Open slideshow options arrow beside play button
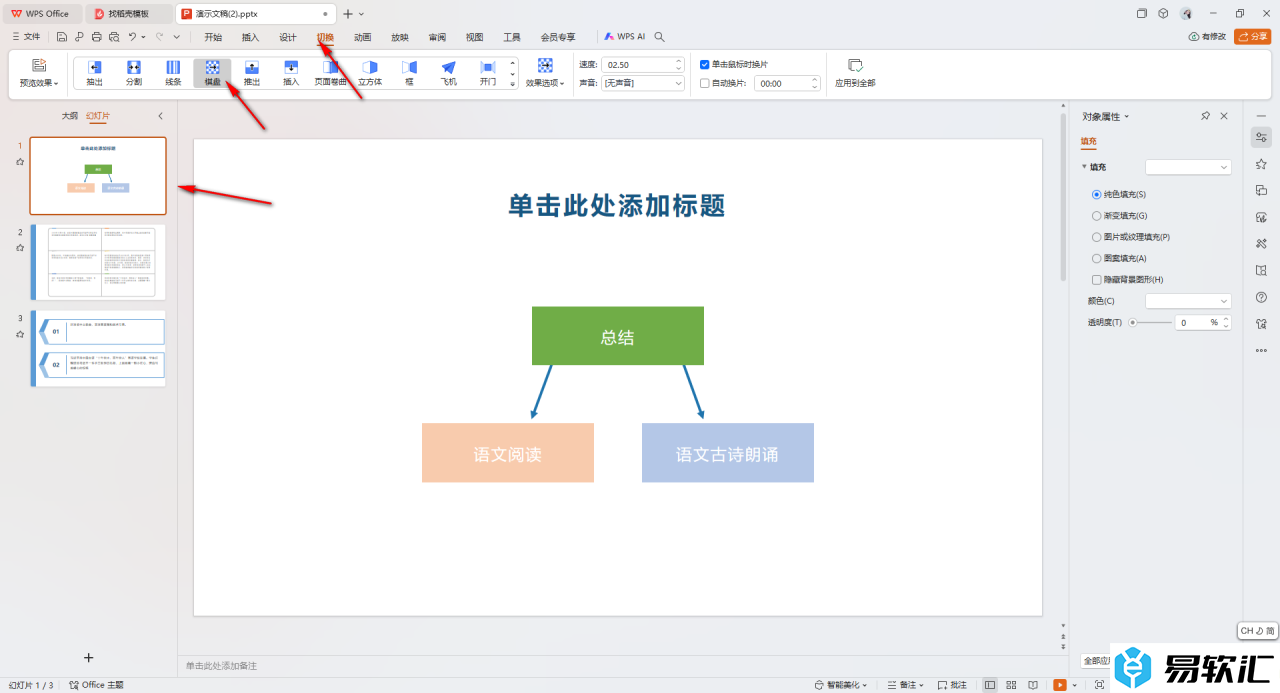 1074,685
